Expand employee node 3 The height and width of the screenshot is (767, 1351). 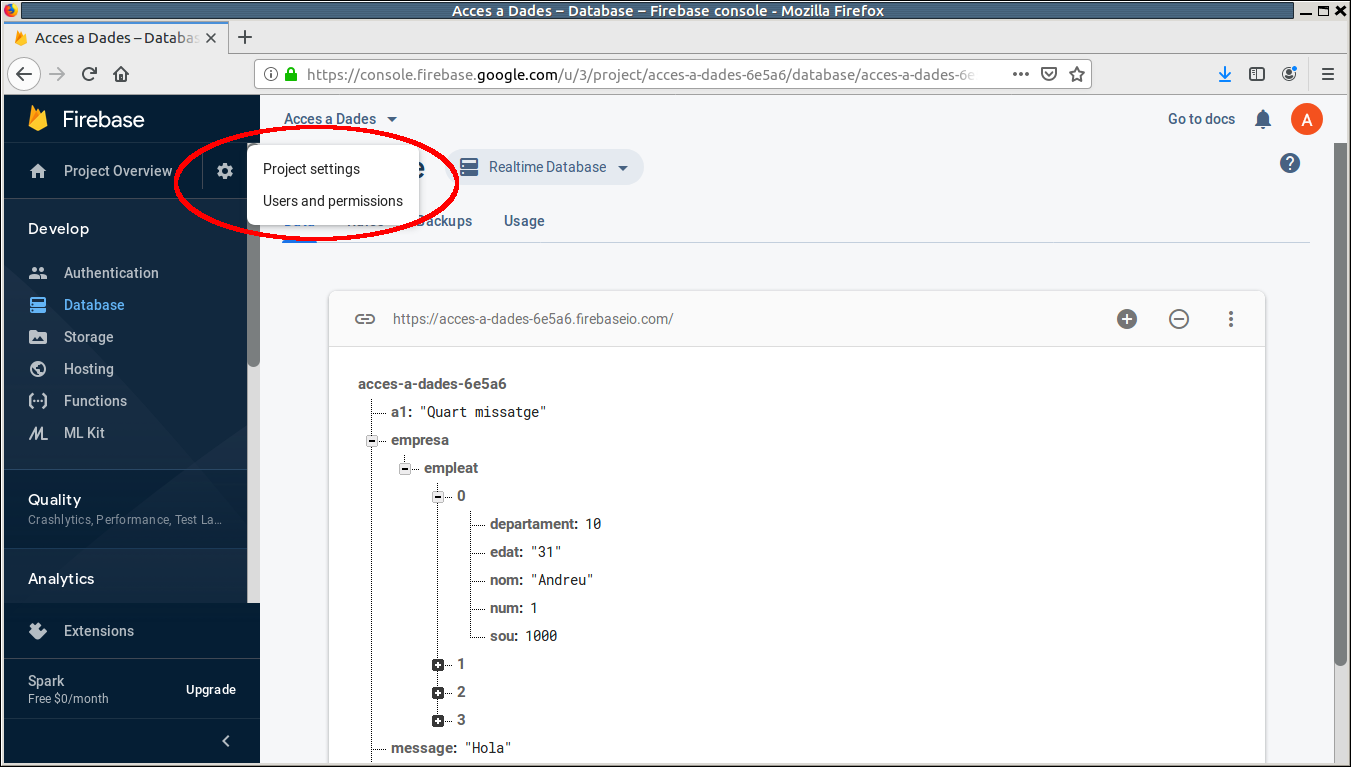438,721
